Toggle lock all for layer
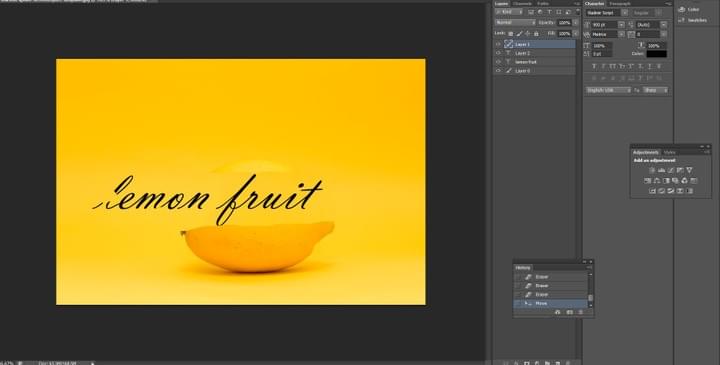Viewport: 720px width, 365px height. pyautogui.click(x=536, y=34)
